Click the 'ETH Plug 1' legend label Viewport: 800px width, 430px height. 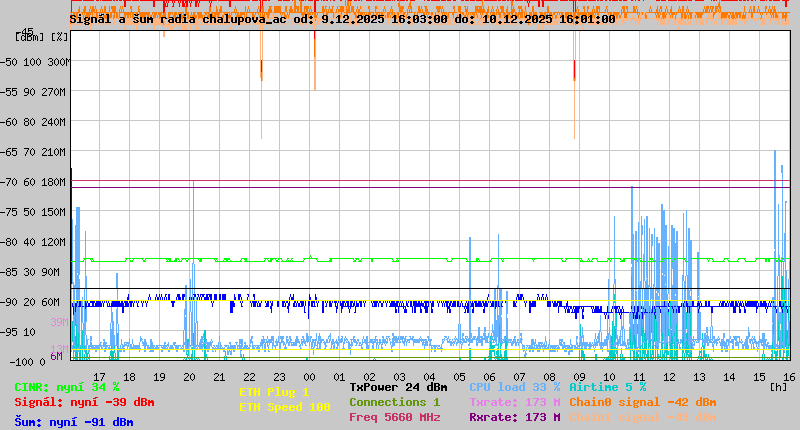click(x=274, y=392)
